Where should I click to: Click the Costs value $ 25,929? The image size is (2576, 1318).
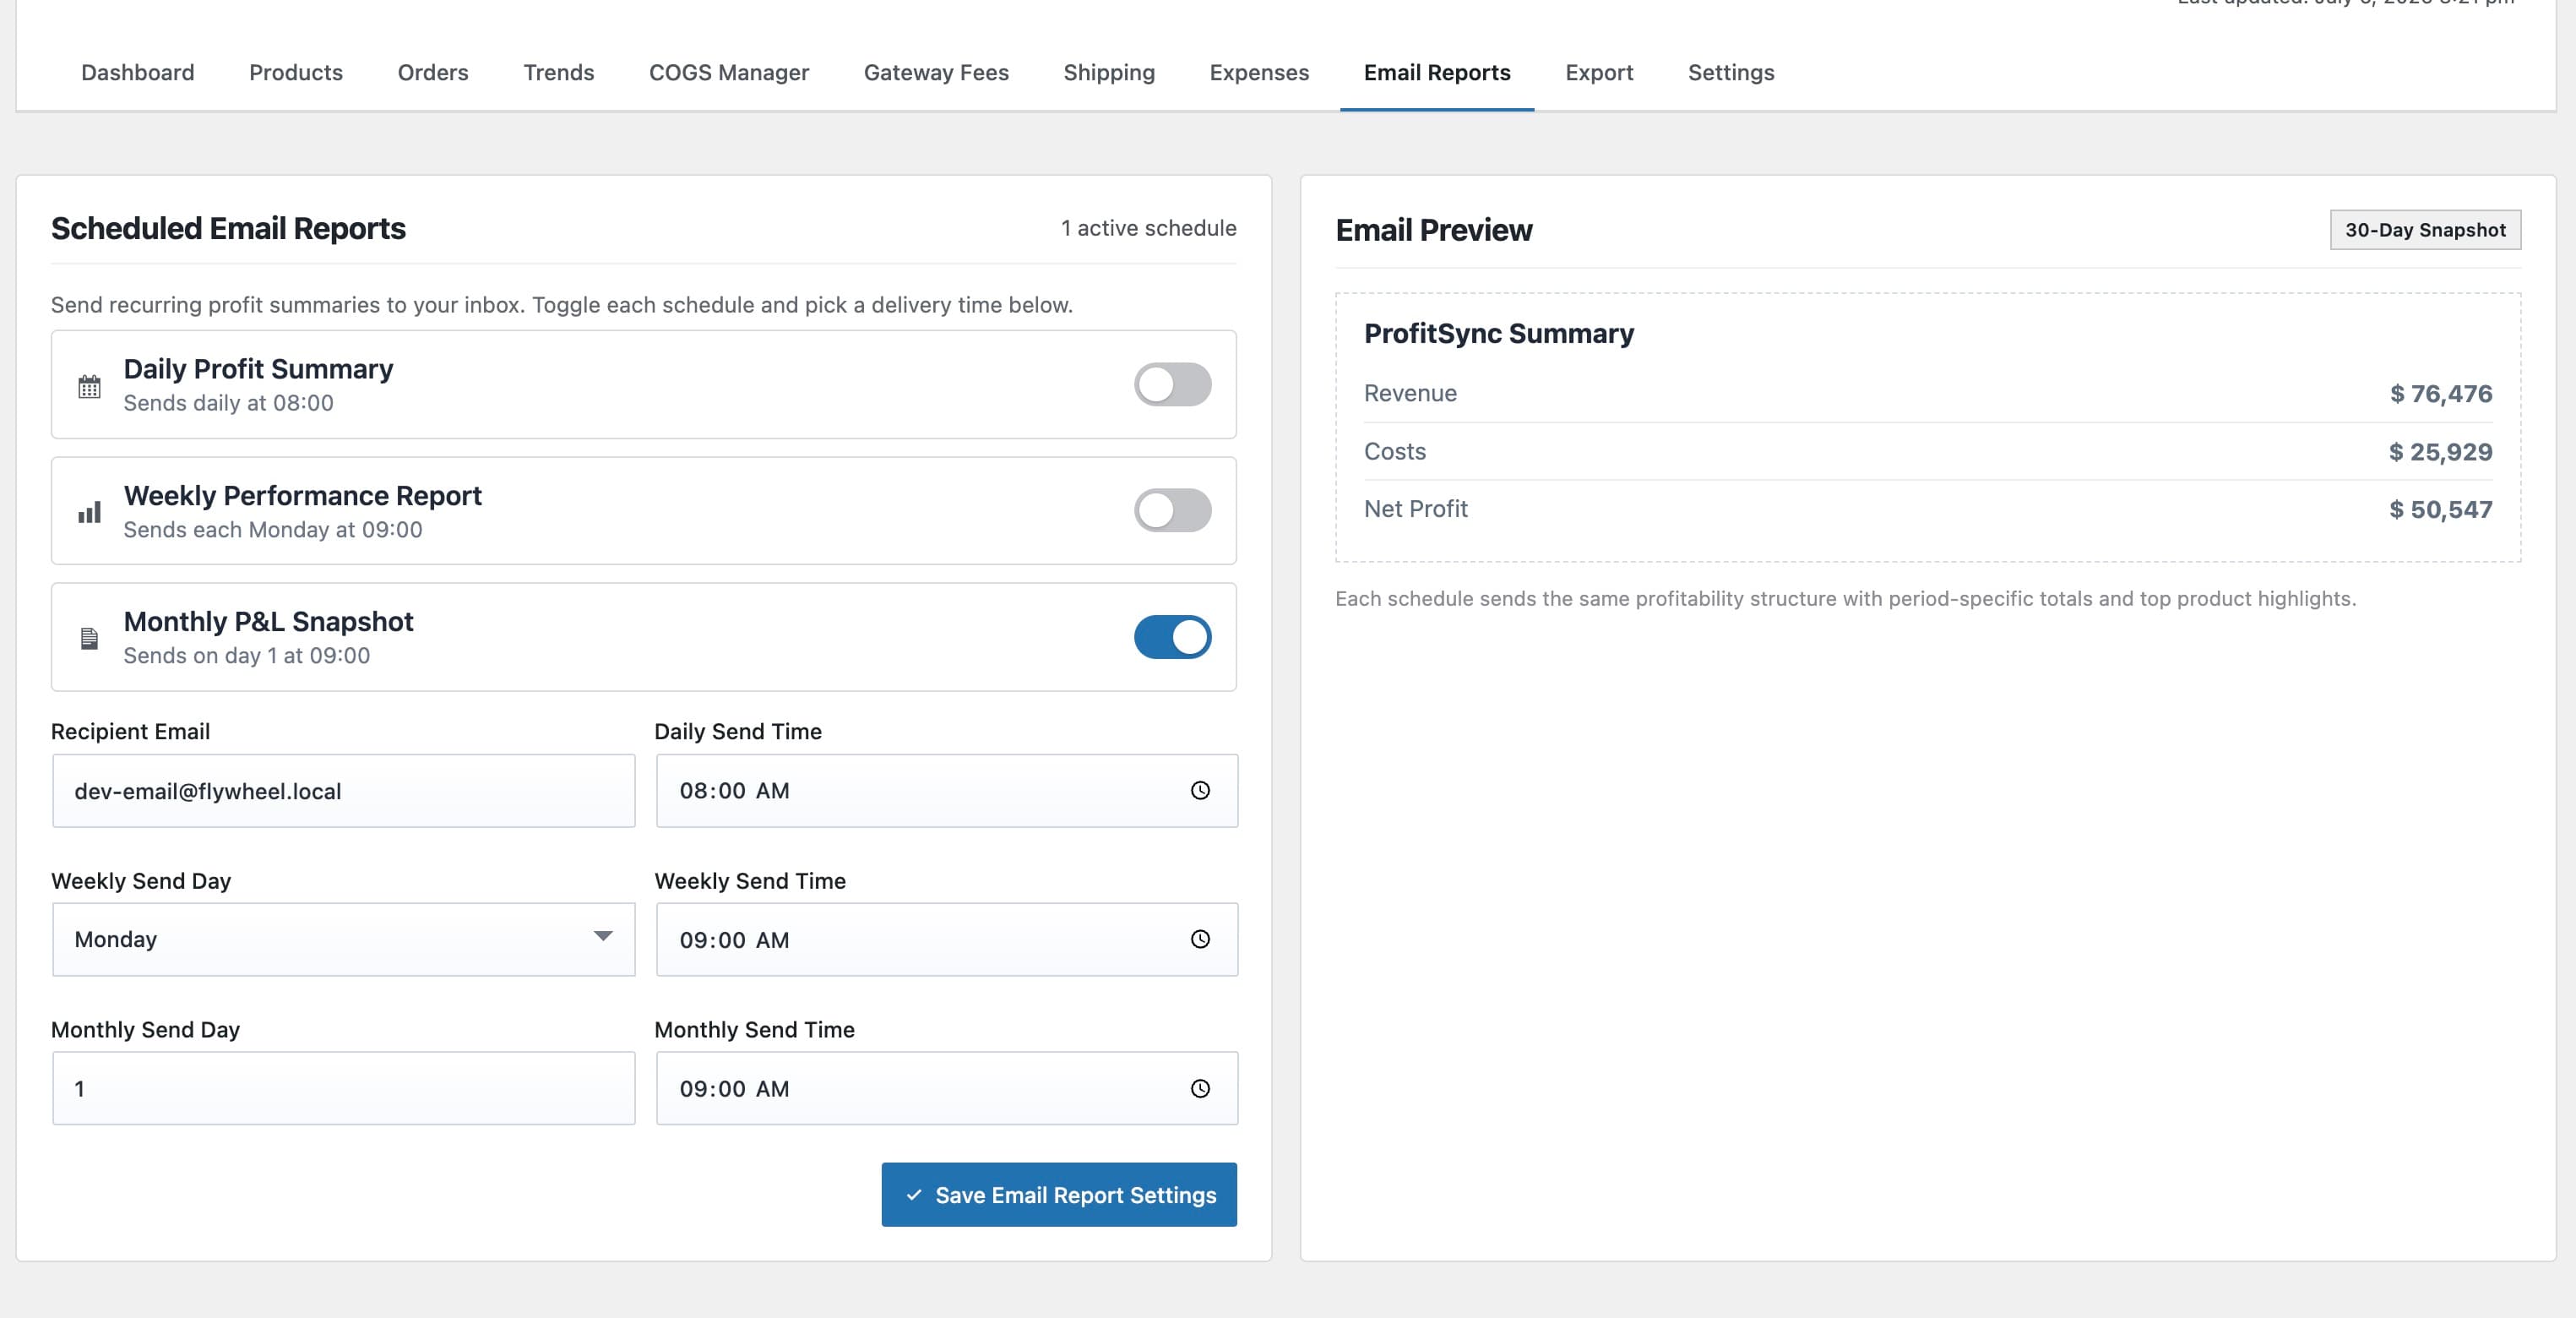click(x=2440, y=451)
